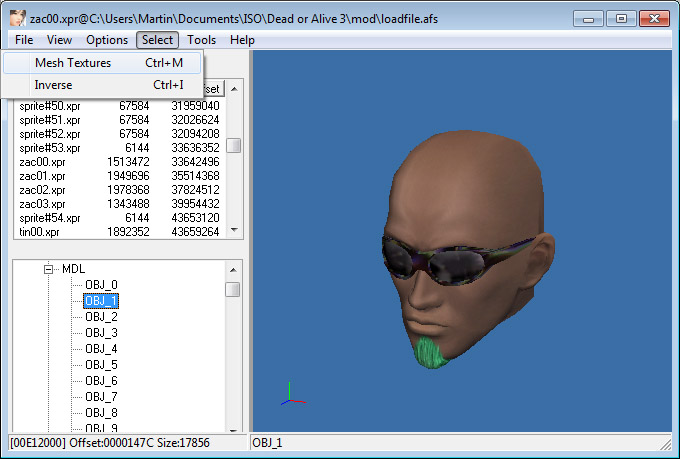
Task: Select OBJ_5 in the tree
Action: [x=101, y=365]
